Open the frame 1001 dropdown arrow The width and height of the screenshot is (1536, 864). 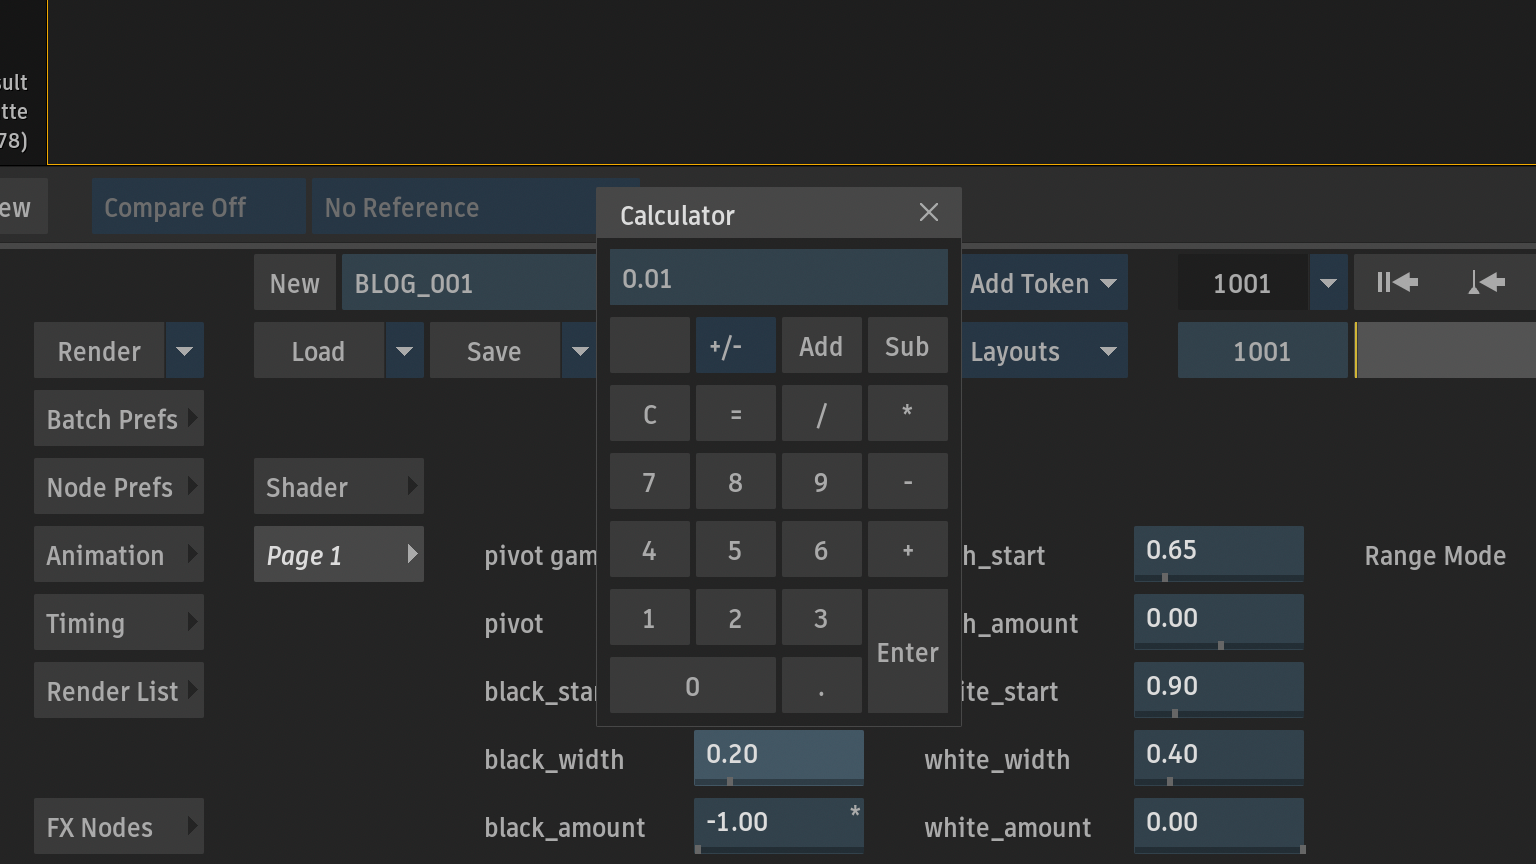[1328, 283]
